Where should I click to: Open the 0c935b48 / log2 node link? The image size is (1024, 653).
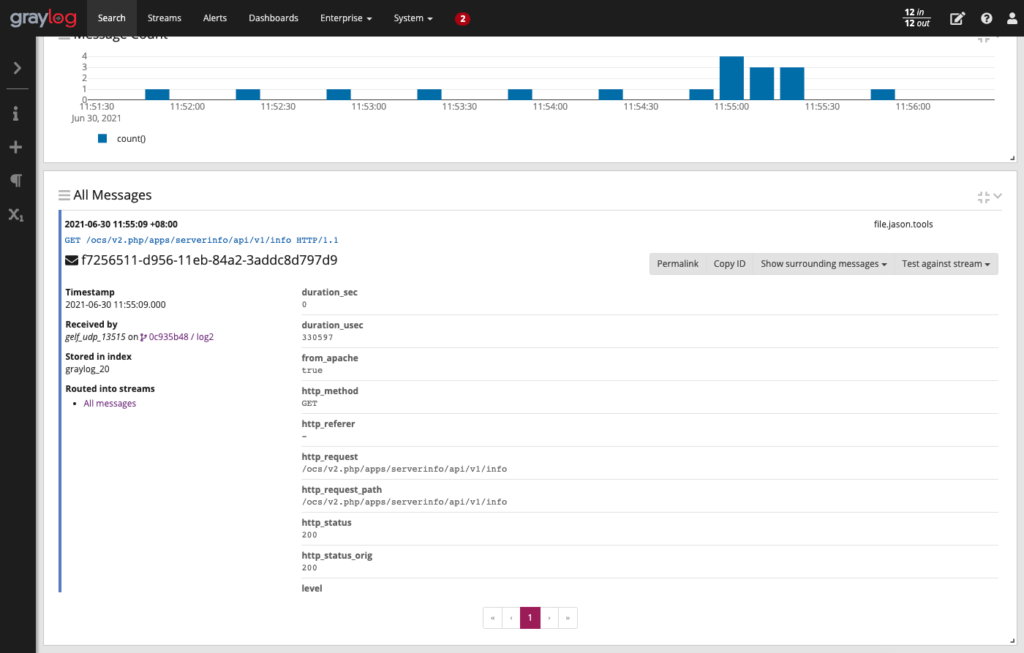coord(178,337)
